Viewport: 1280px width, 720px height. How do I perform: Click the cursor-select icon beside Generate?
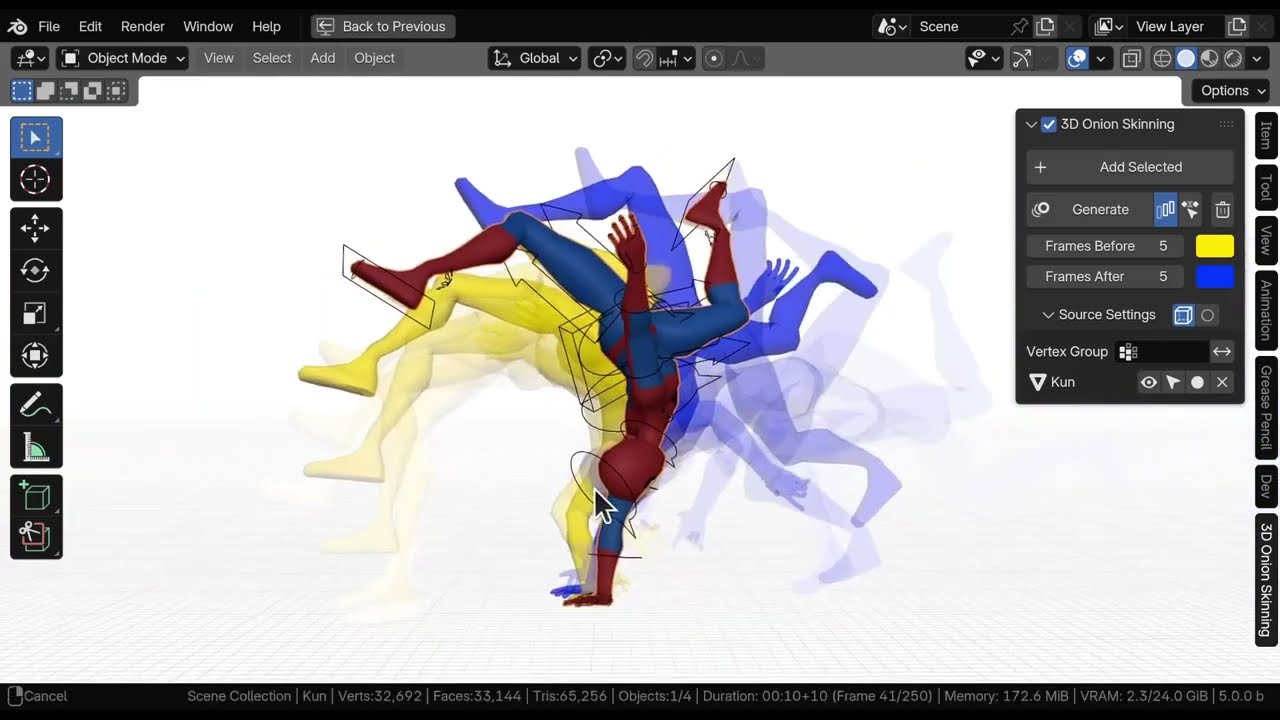[x=1190, y=210]
